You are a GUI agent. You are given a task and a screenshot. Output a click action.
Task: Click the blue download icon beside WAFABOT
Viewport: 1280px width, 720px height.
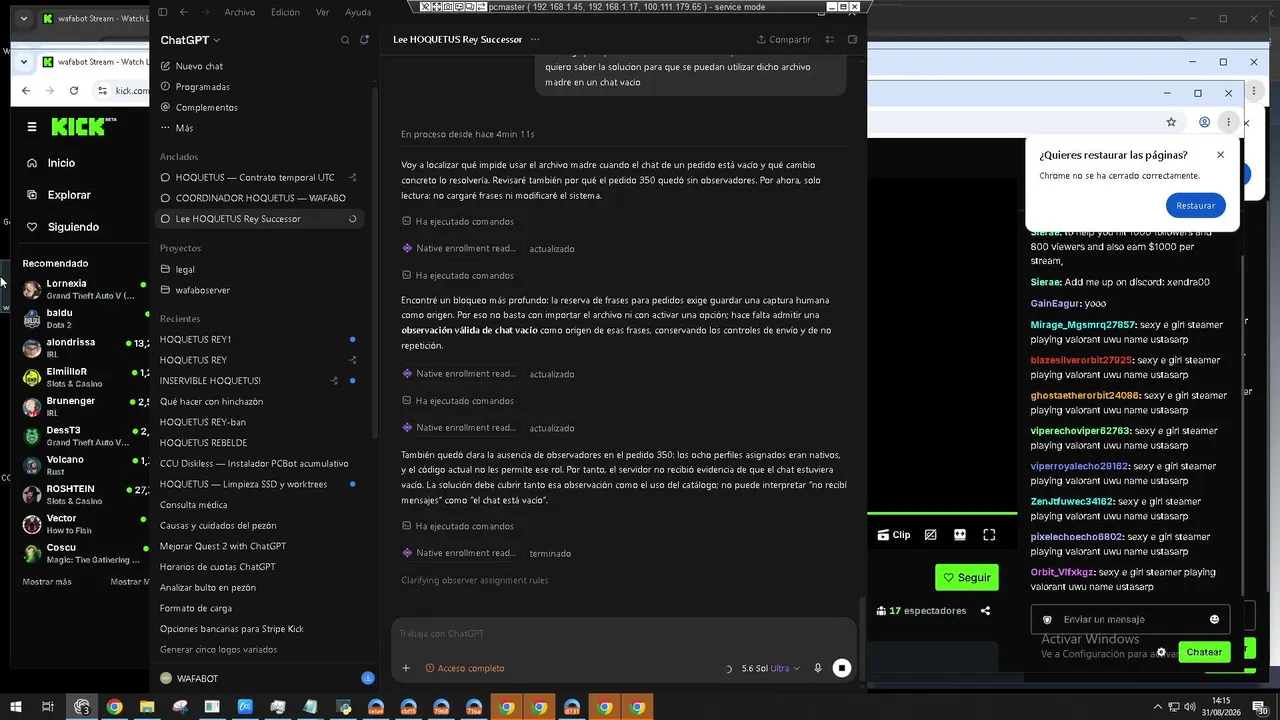(x=368, y=678)
